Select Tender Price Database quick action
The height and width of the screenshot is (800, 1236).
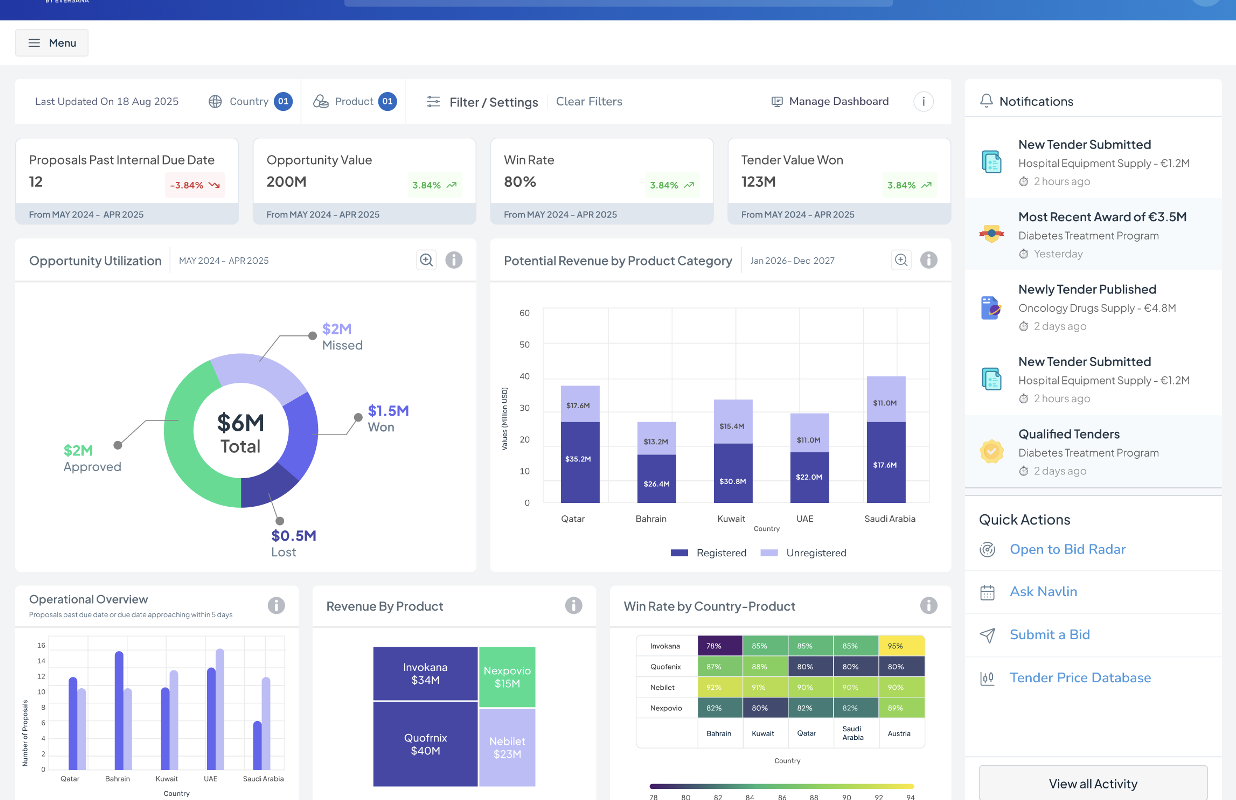tap(1080, 677)
